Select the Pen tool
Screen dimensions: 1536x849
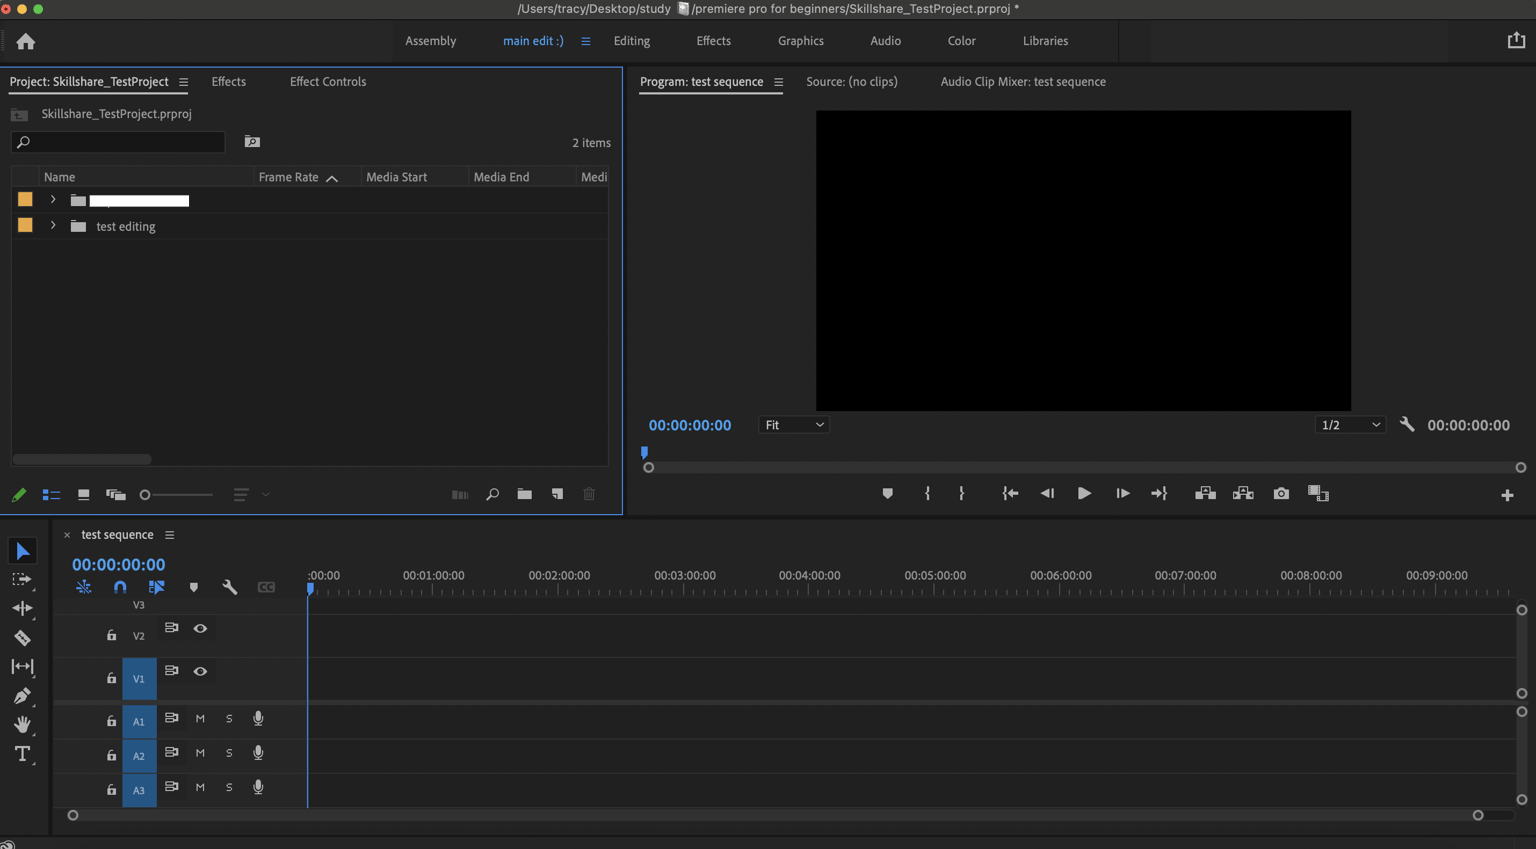[x=22, y=695]
